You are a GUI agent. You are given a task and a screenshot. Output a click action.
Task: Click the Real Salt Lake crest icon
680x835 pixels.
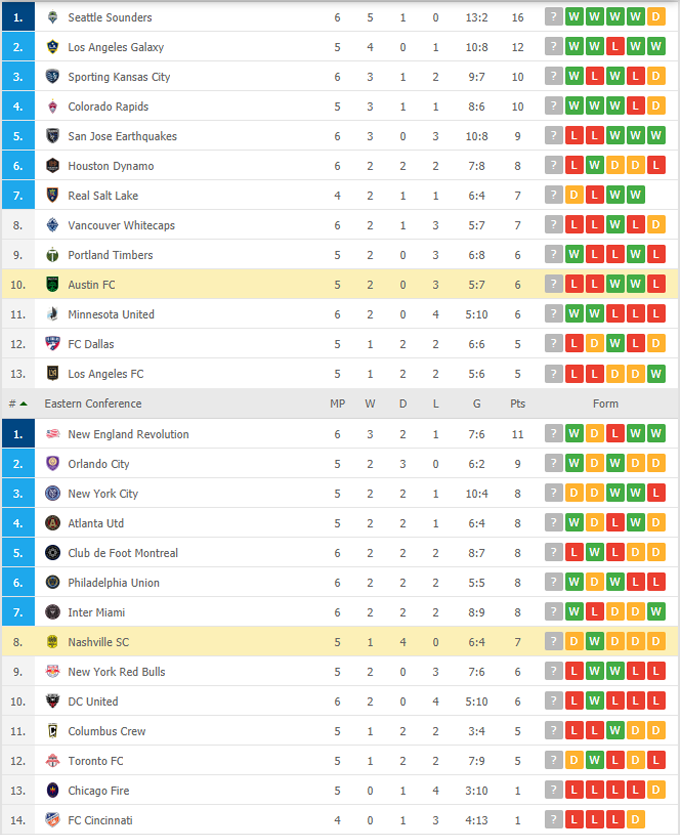(53, 196)
